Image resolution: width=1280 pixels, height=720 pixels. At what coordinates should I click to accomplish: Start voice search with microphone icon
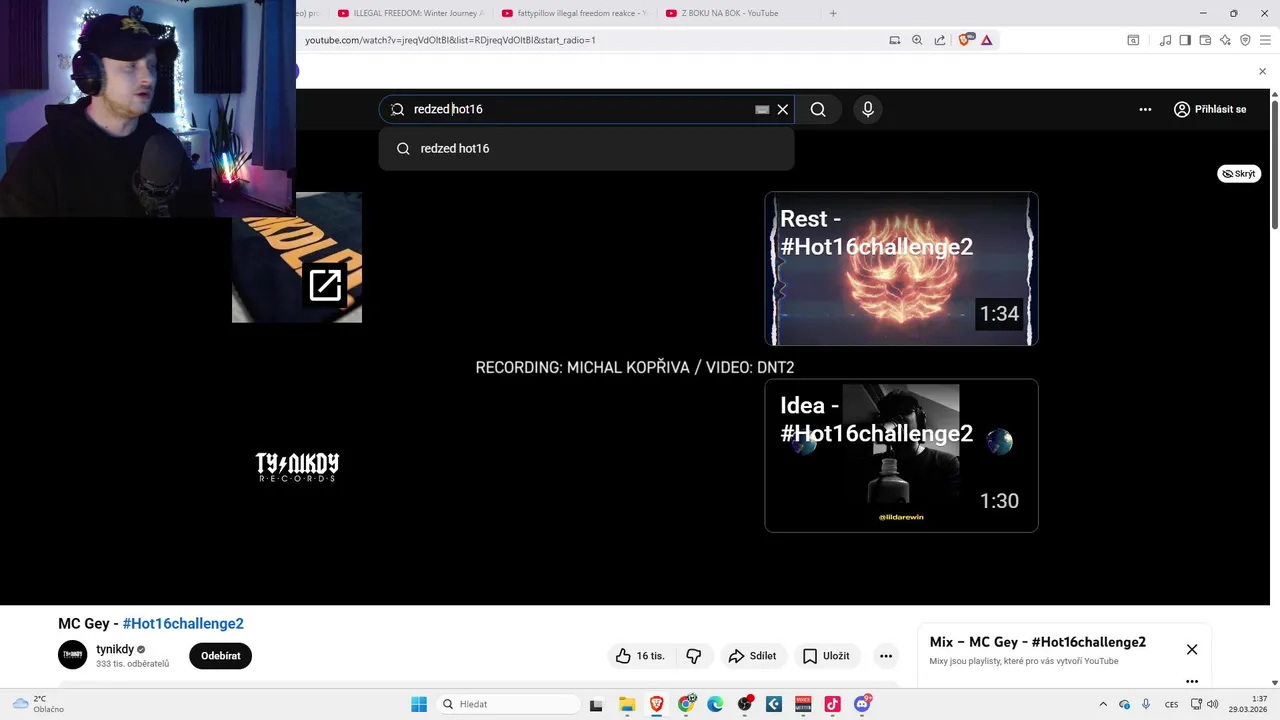(x=868, y=109)
